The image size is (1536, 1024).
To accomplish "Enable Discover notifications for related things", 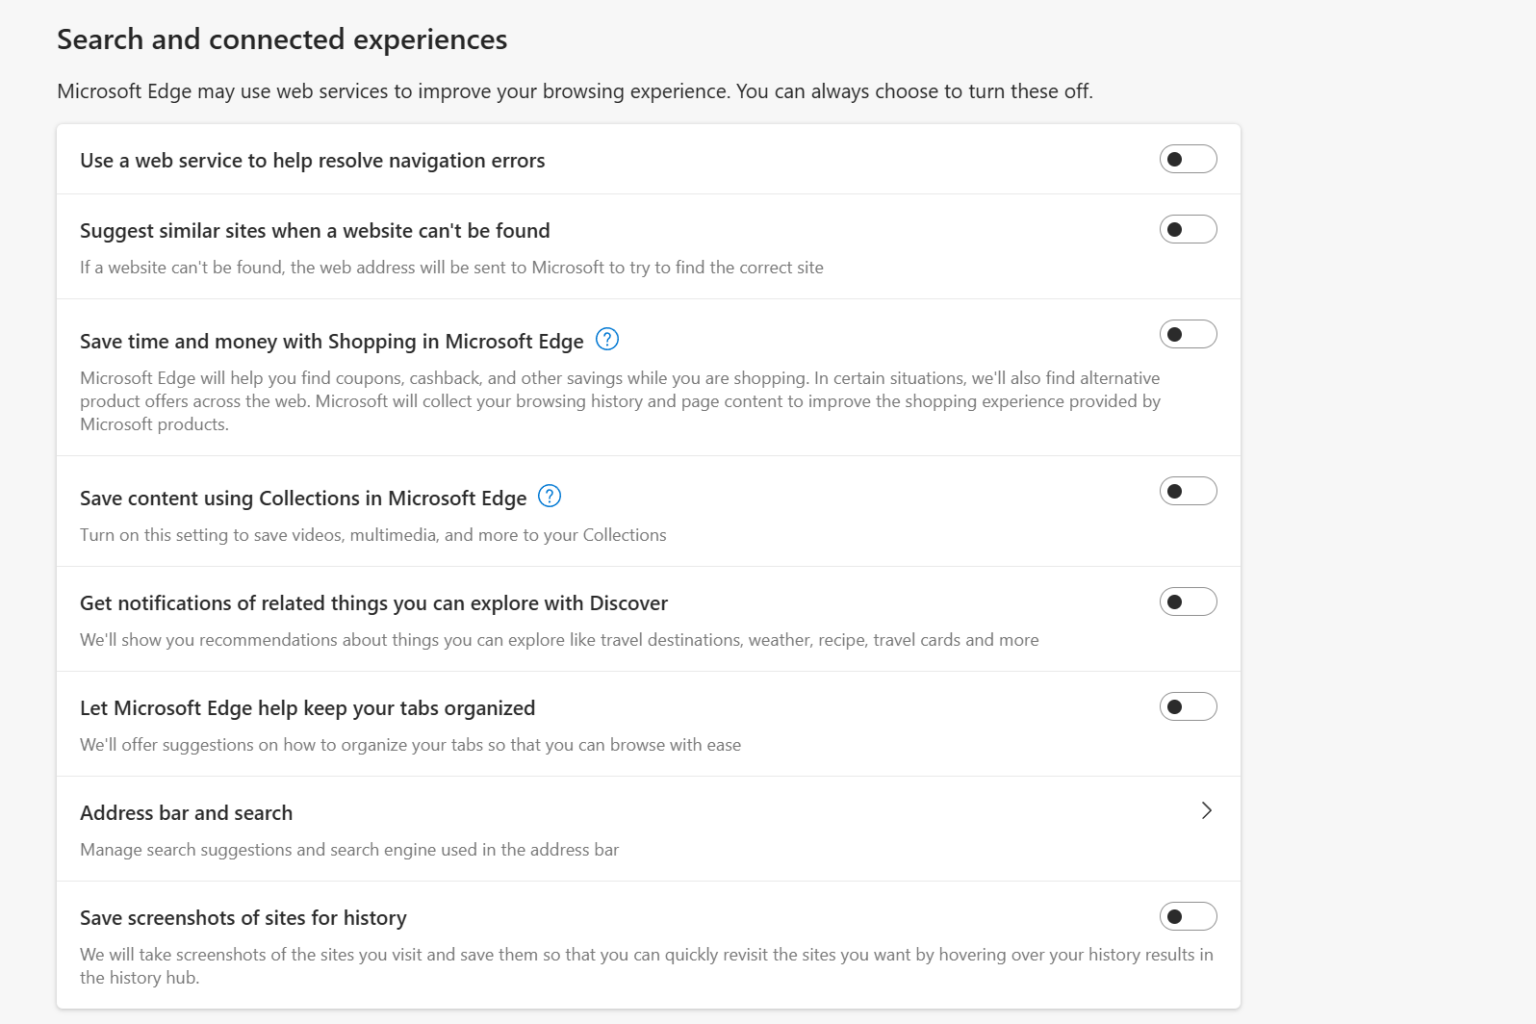I will click(x=1188, y=601).
